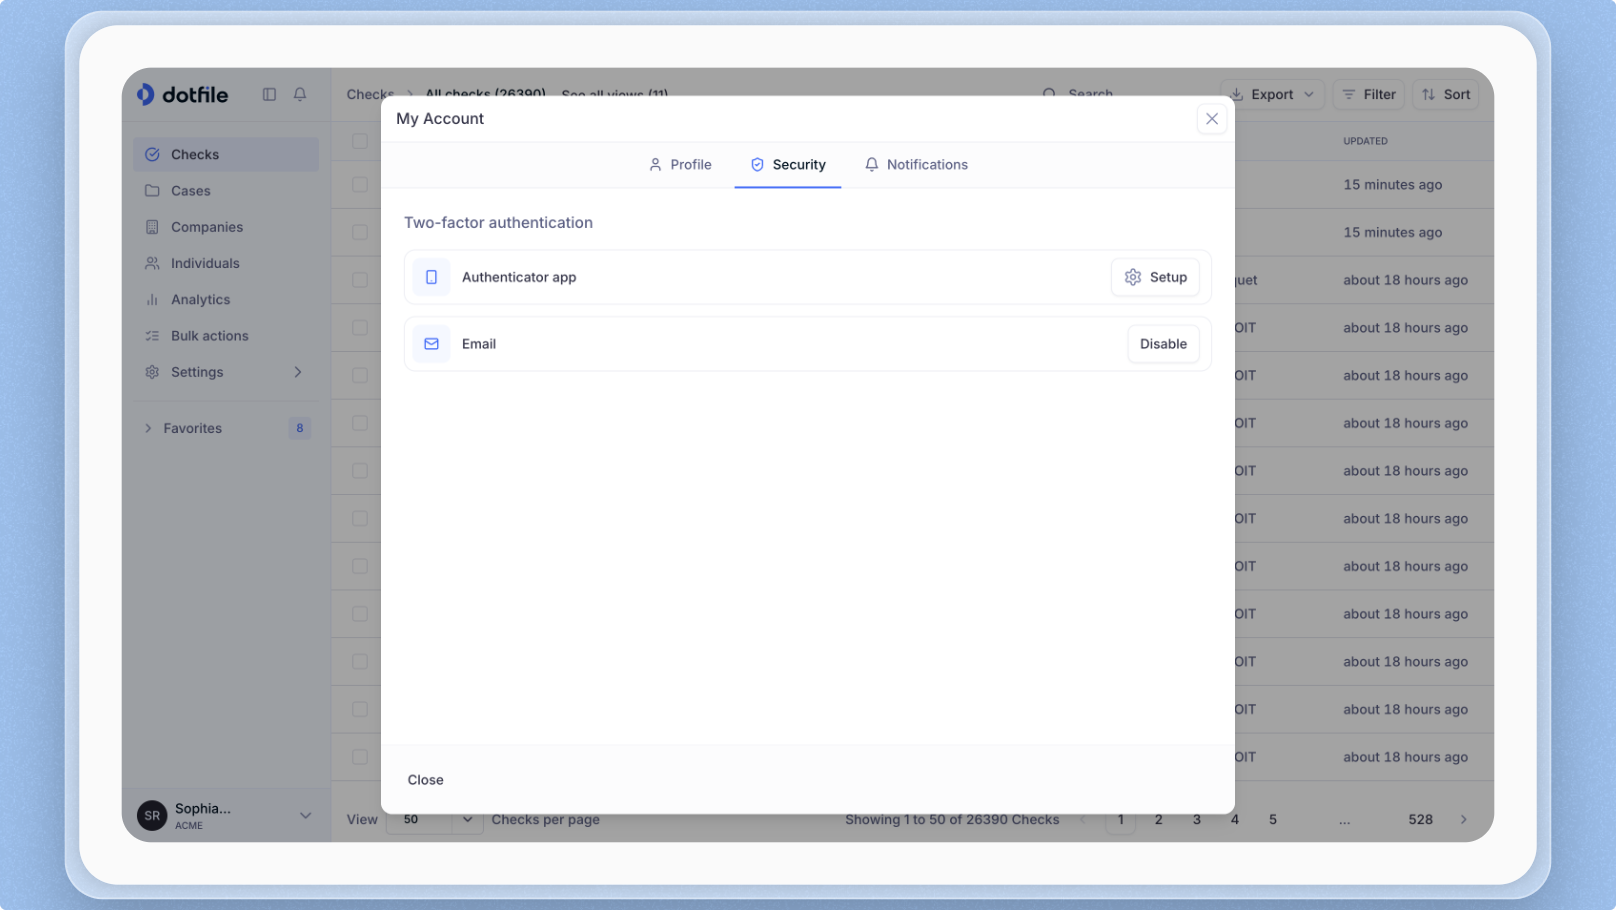Image resolution: width=1616 pixels, height=910 pixels.
Task: Open Bulk actions in the sidebar
Action: pyautogui.click(x=226, y=336)
